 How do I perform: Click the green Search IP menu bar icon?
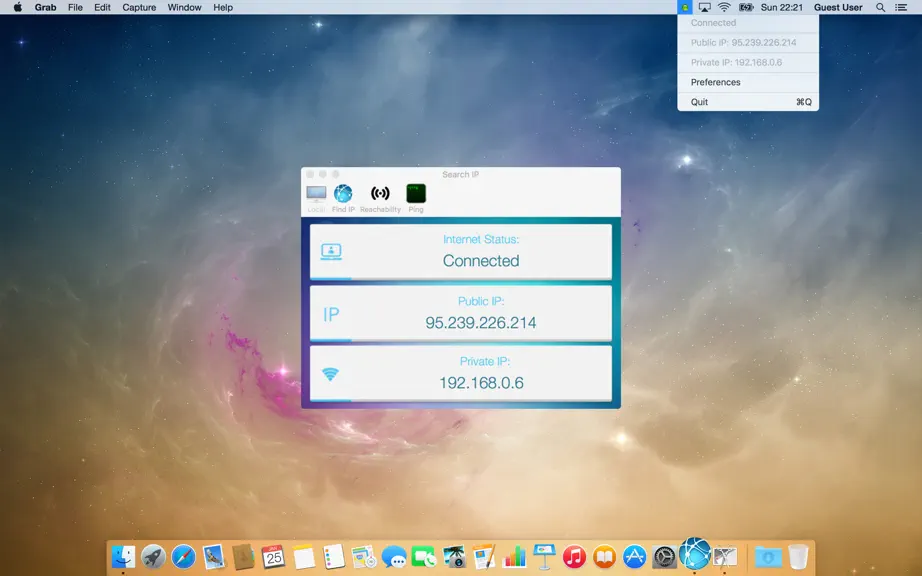[x=685, y=7]
